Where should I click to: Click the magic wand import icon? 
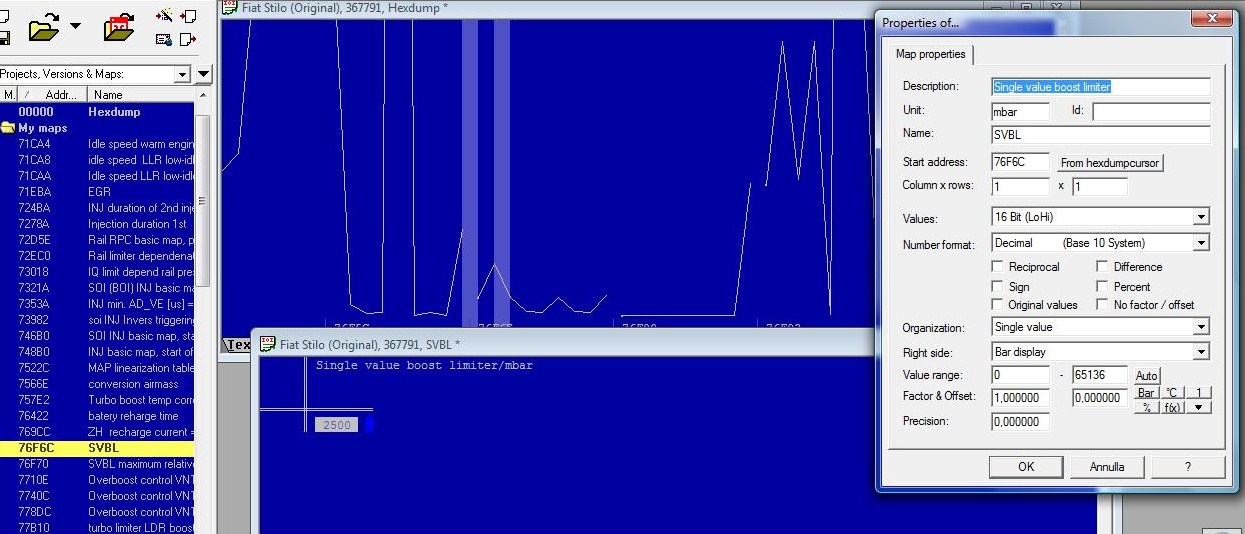(x=163, y=16)
